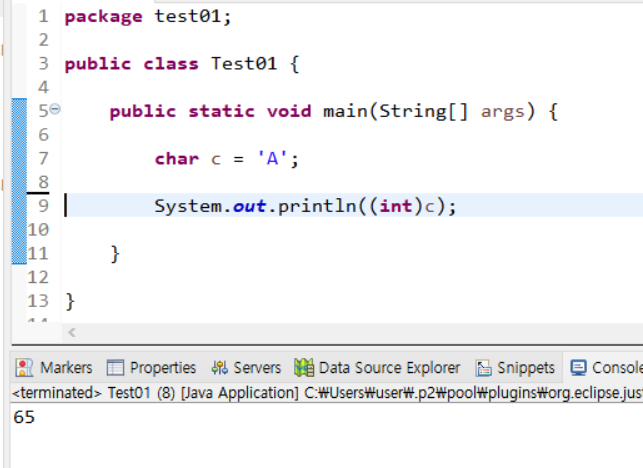The image size is (643, 468).
Task: Open the Markers tab
Action: pos(54,368)
